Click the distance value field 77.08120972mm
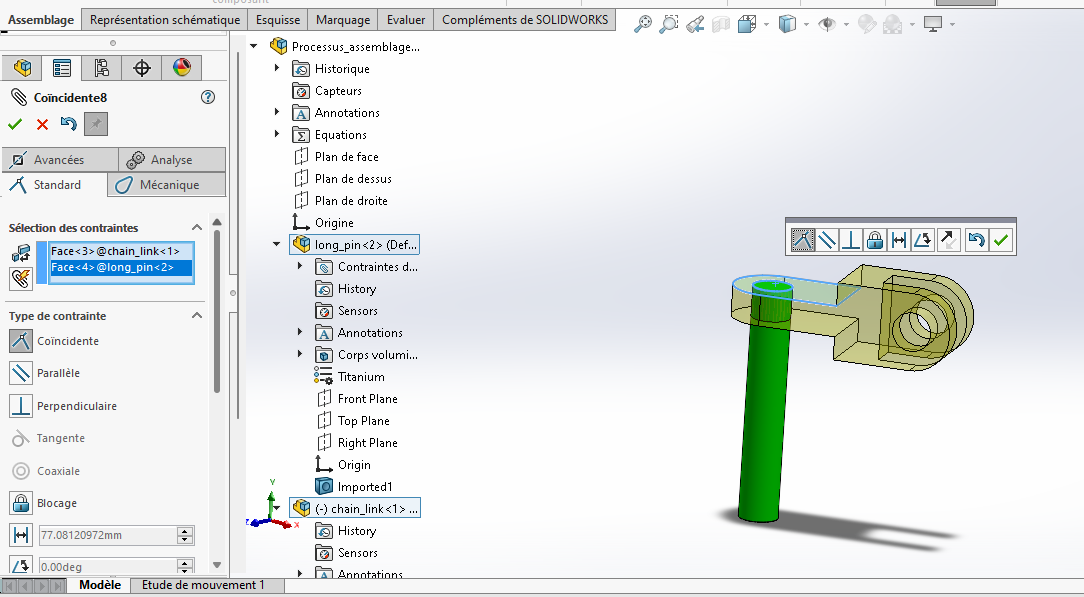The height and width of the screenshot is (597, 1084). (x=106, y=536)
